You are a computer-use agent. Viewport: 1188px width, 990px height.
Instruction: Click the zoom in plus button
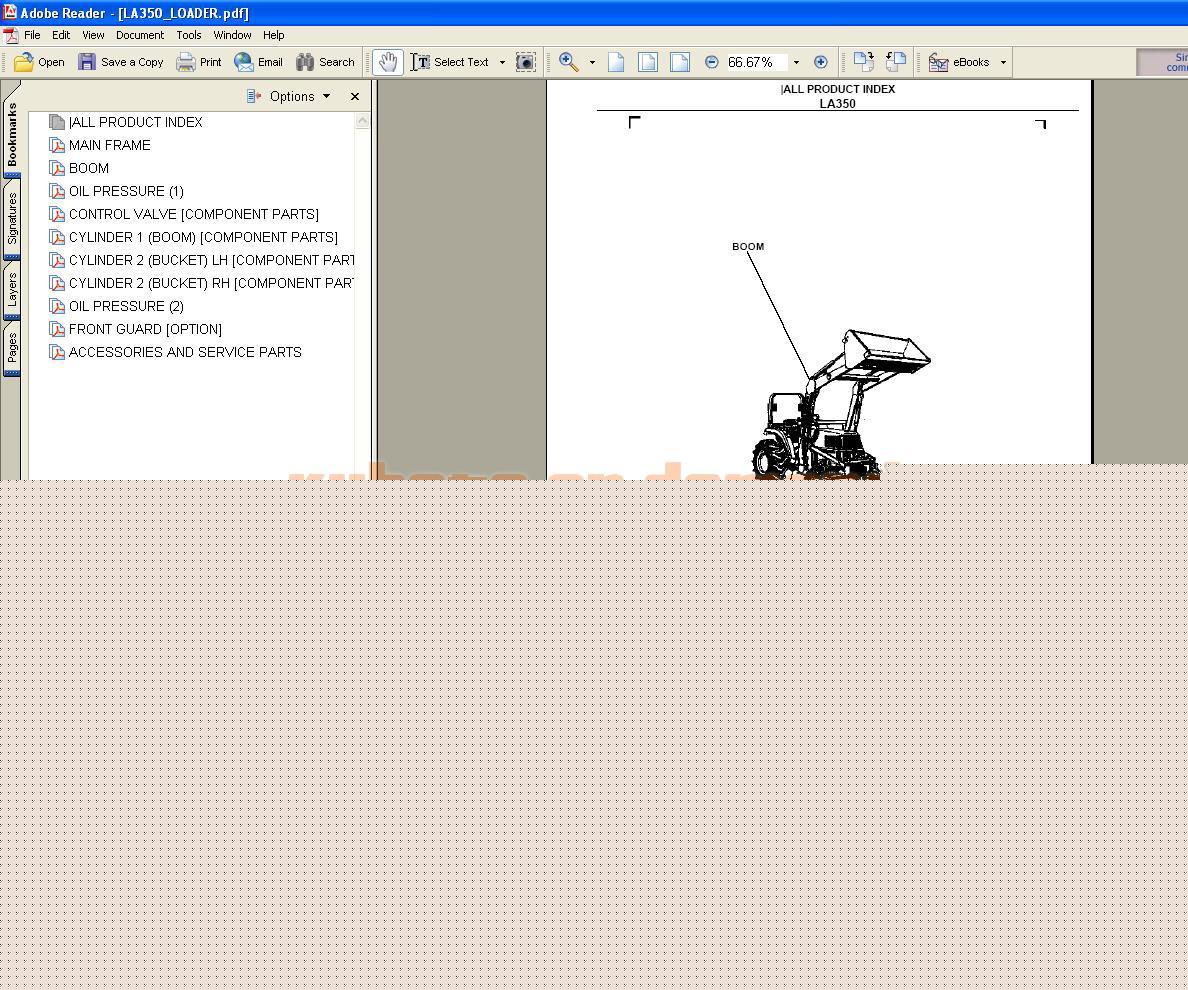pos(821,62)
